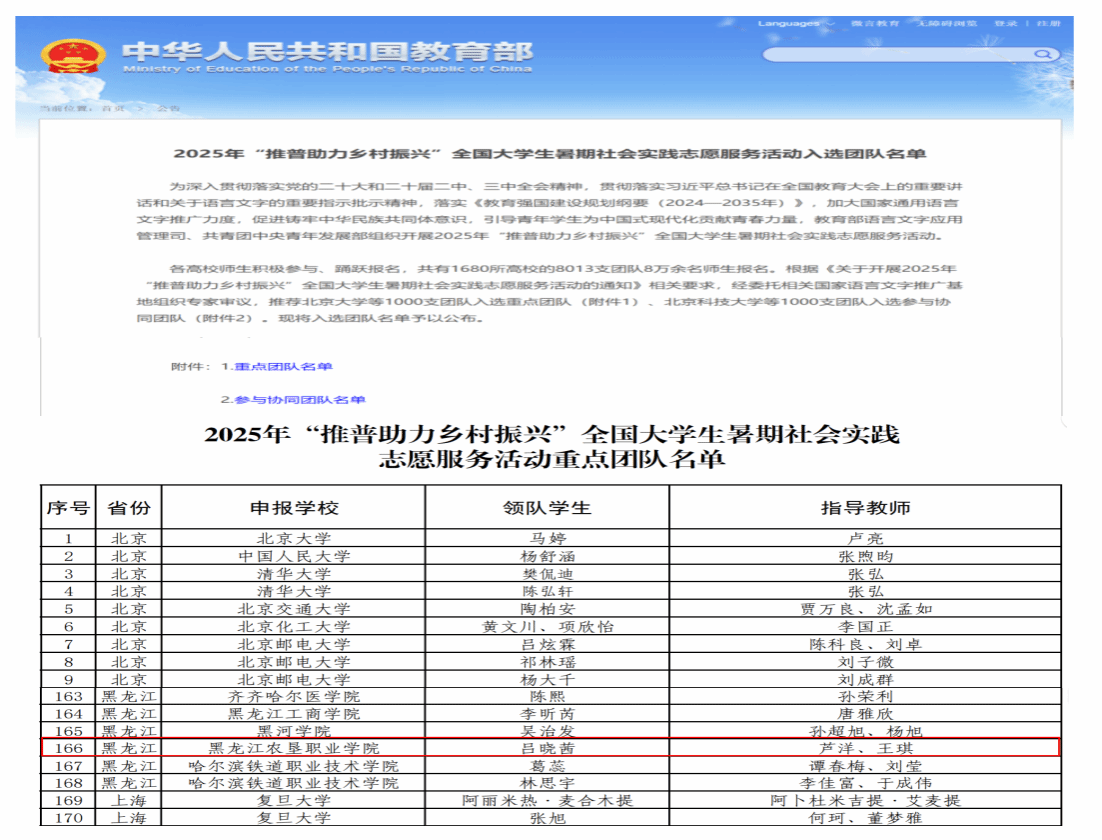Screen dimensions: 1102x840
Task: Click the 序号 column header
Action: tap(68, 508)
